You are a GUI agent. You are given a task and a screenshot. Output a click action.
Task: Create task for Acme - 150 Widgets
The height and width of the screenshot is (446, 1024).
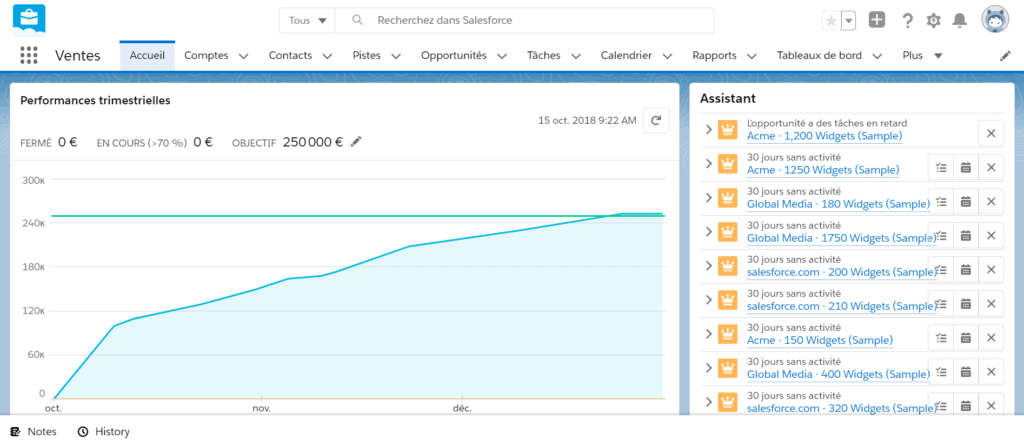941,337
